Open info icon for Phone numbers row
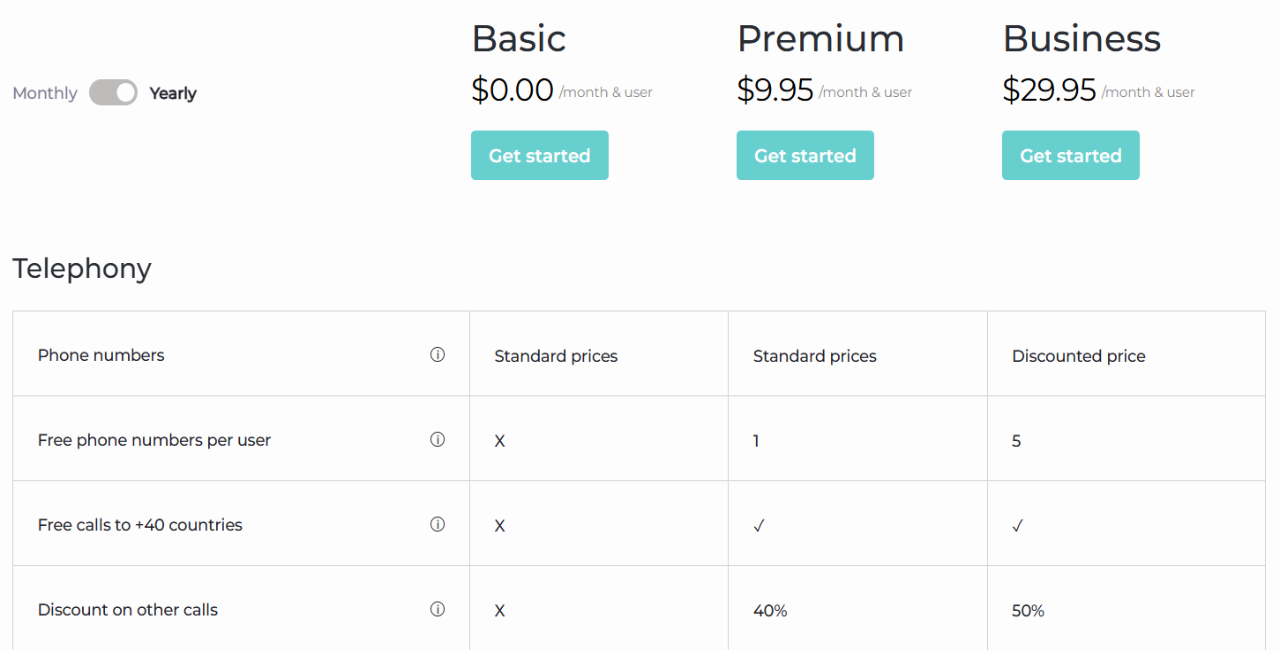Viewport: 1280px width, 650px height. (437, 354)
